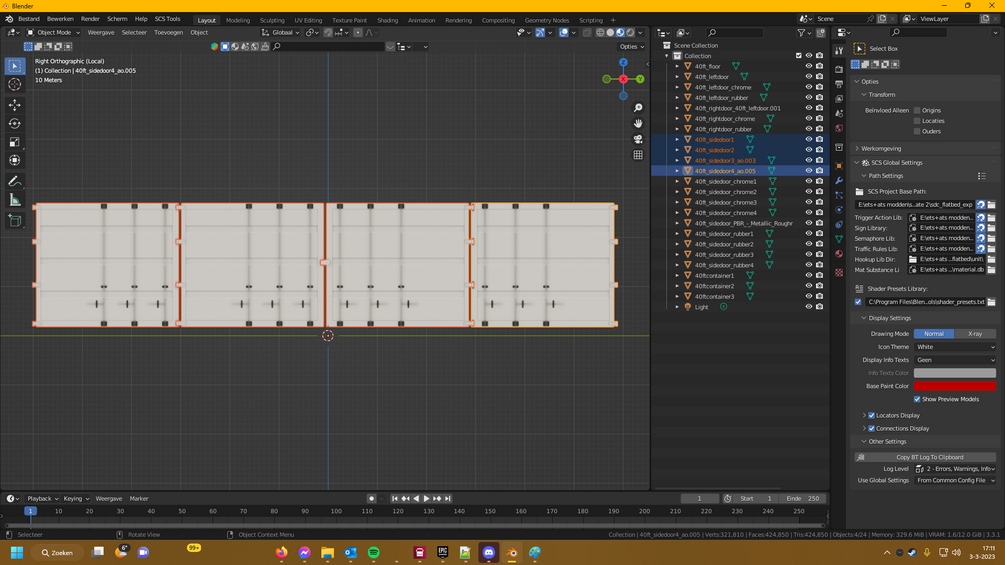Screen dimensions: 1005x565
Task: Uncheck Show Preview Models
Action: 917,399
